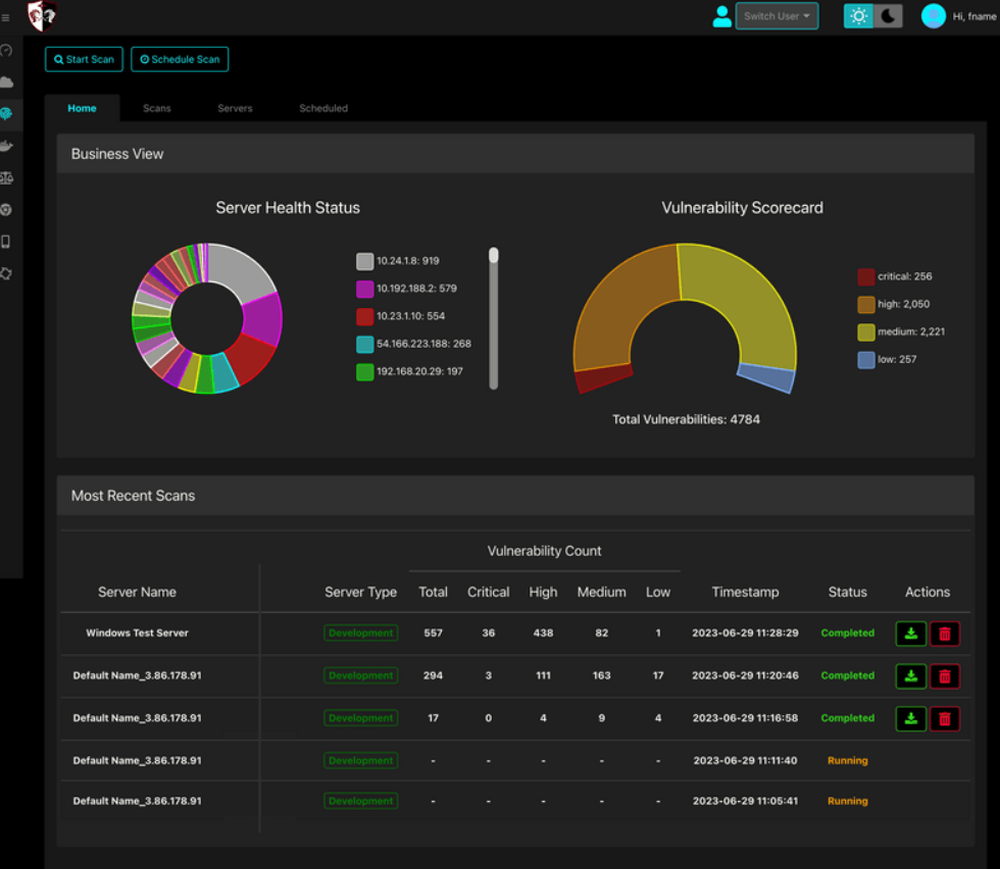Screen dimensions: 1000x869
Task: Click Running status for 11:11:40 scan
Action: (848, 761)
